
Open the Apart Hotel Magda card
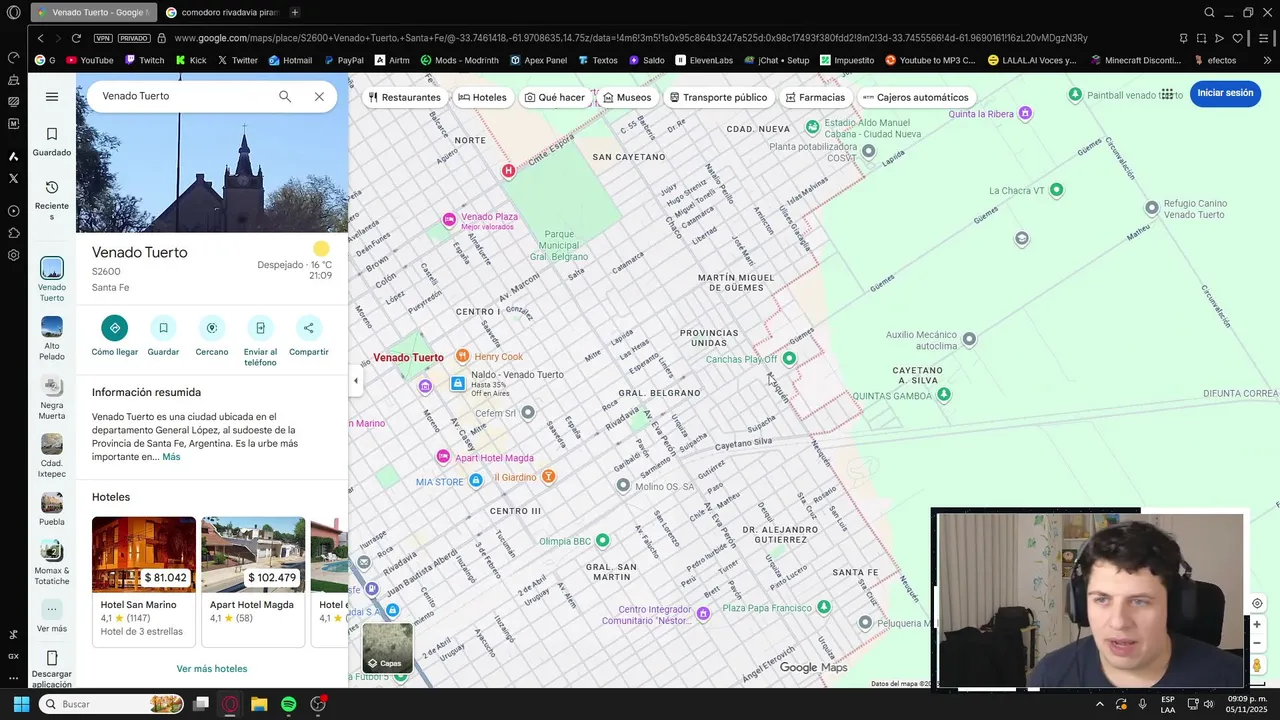tap(253, 580)
